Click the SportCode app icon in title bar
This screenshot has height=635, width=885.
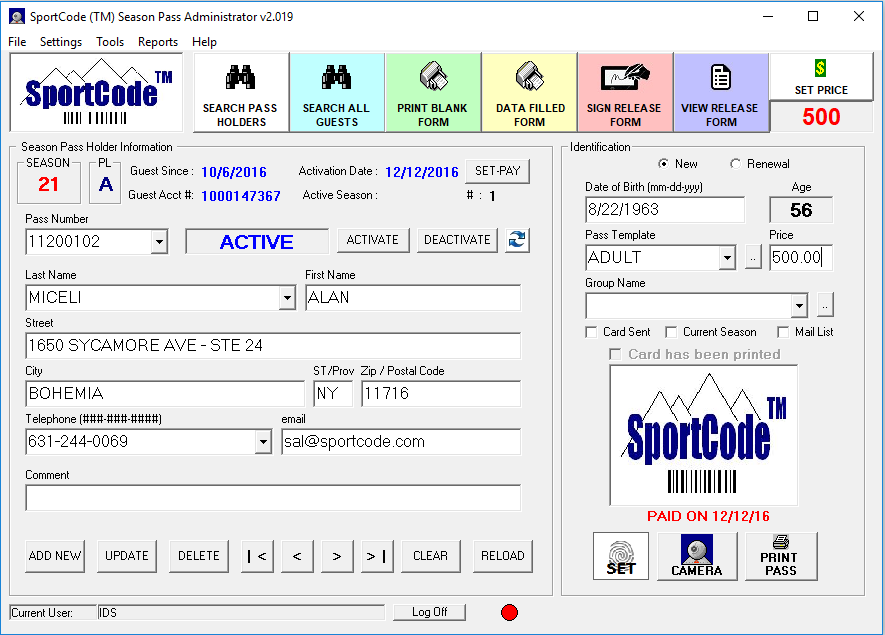[x=17, y=16]
